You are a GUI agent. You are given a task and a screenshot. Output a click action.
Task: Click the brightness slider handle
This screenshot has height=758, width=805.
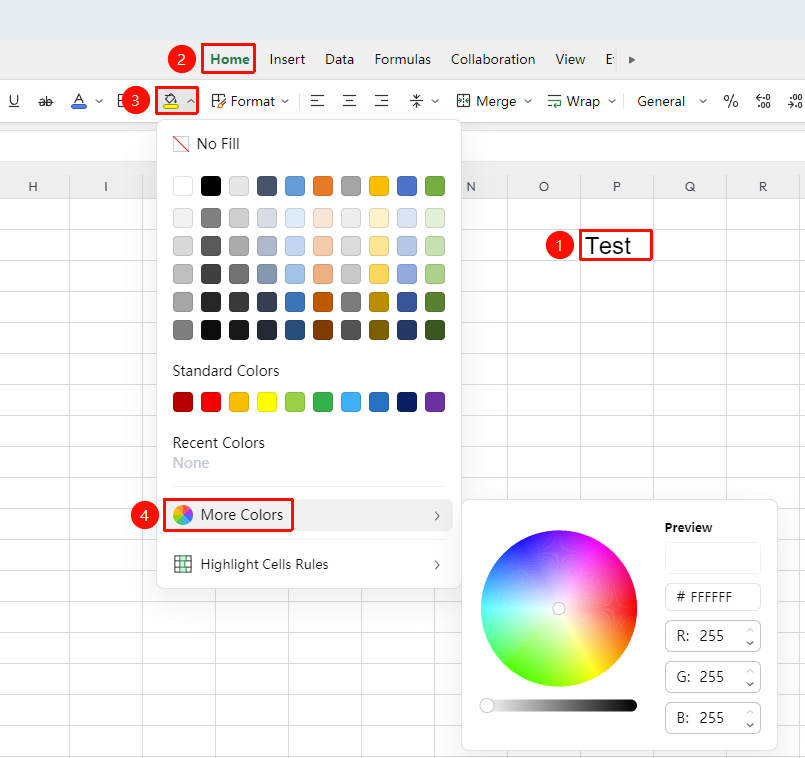coord(487,706)
